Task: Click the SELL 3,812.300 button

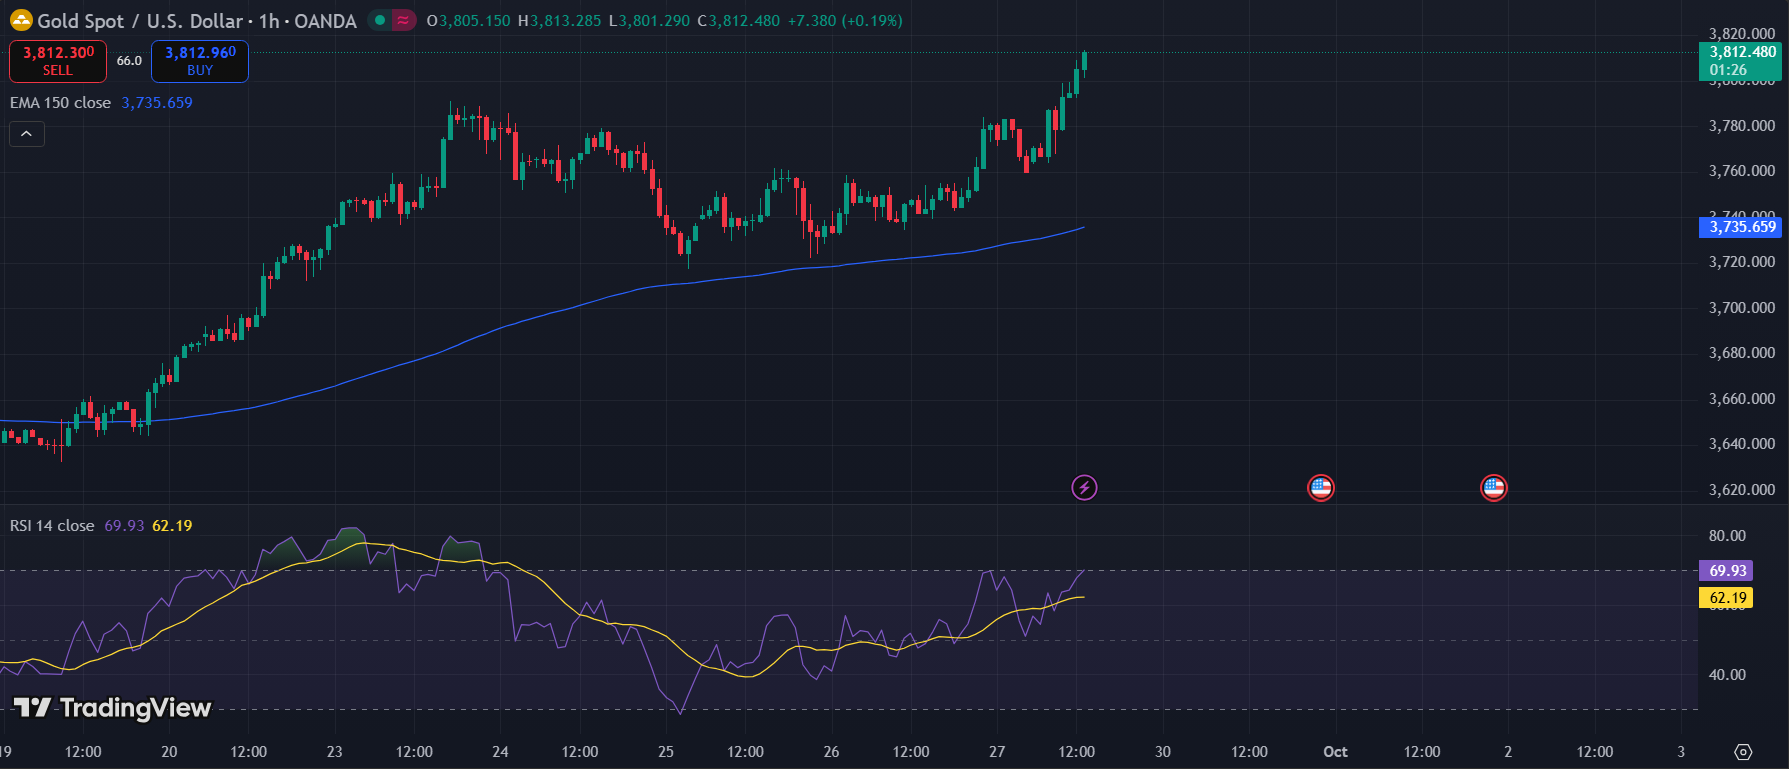Action: coord(58,61)
